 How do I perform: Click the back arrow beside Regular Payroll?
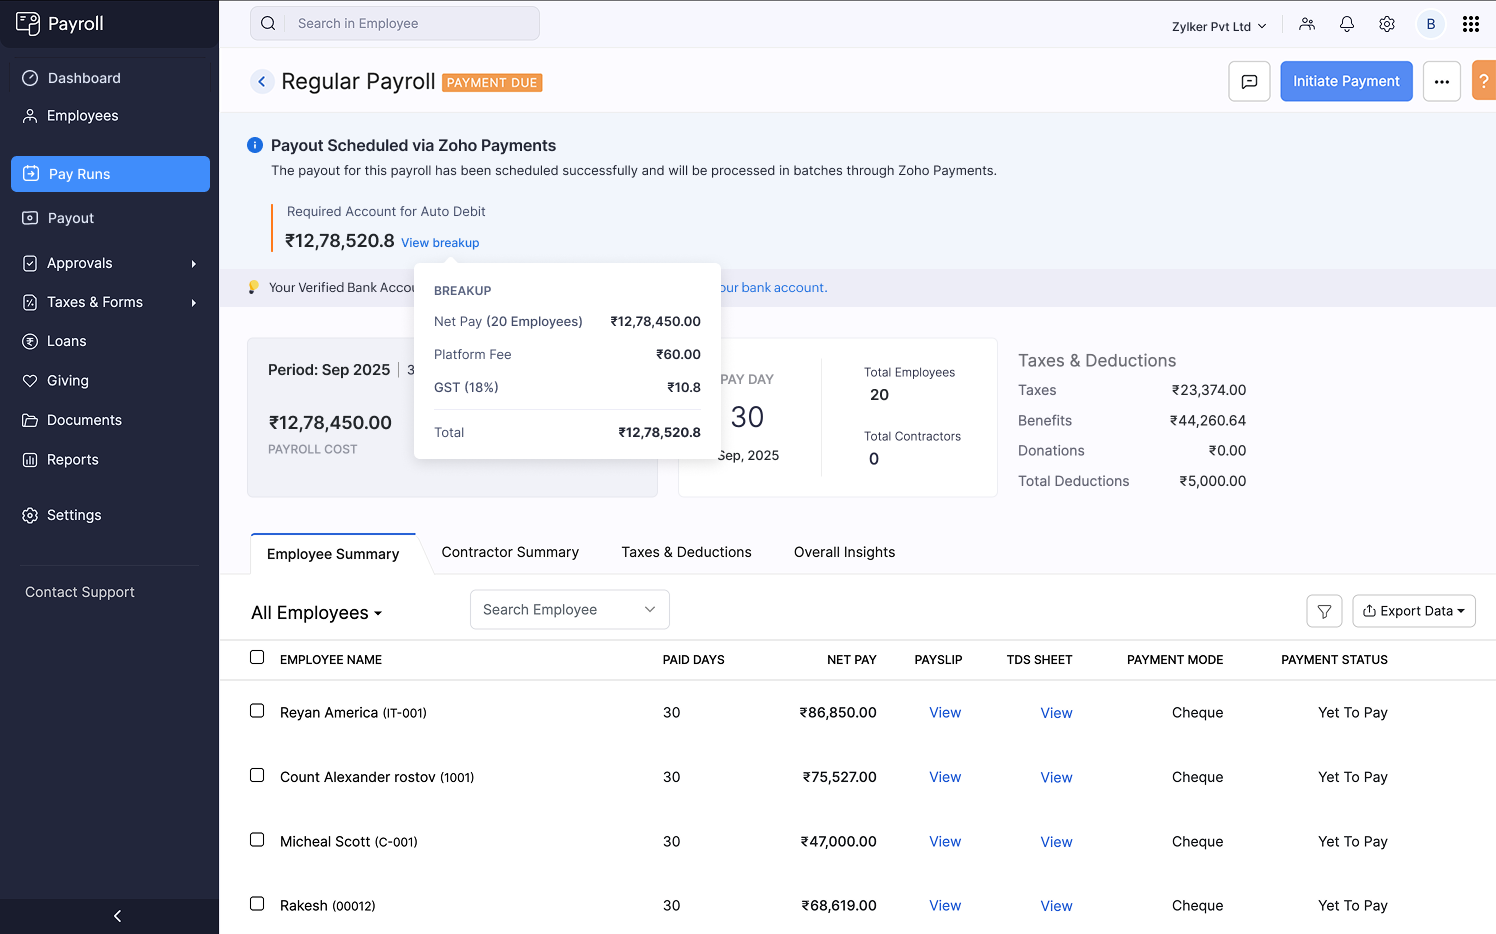tap(262, 82)
